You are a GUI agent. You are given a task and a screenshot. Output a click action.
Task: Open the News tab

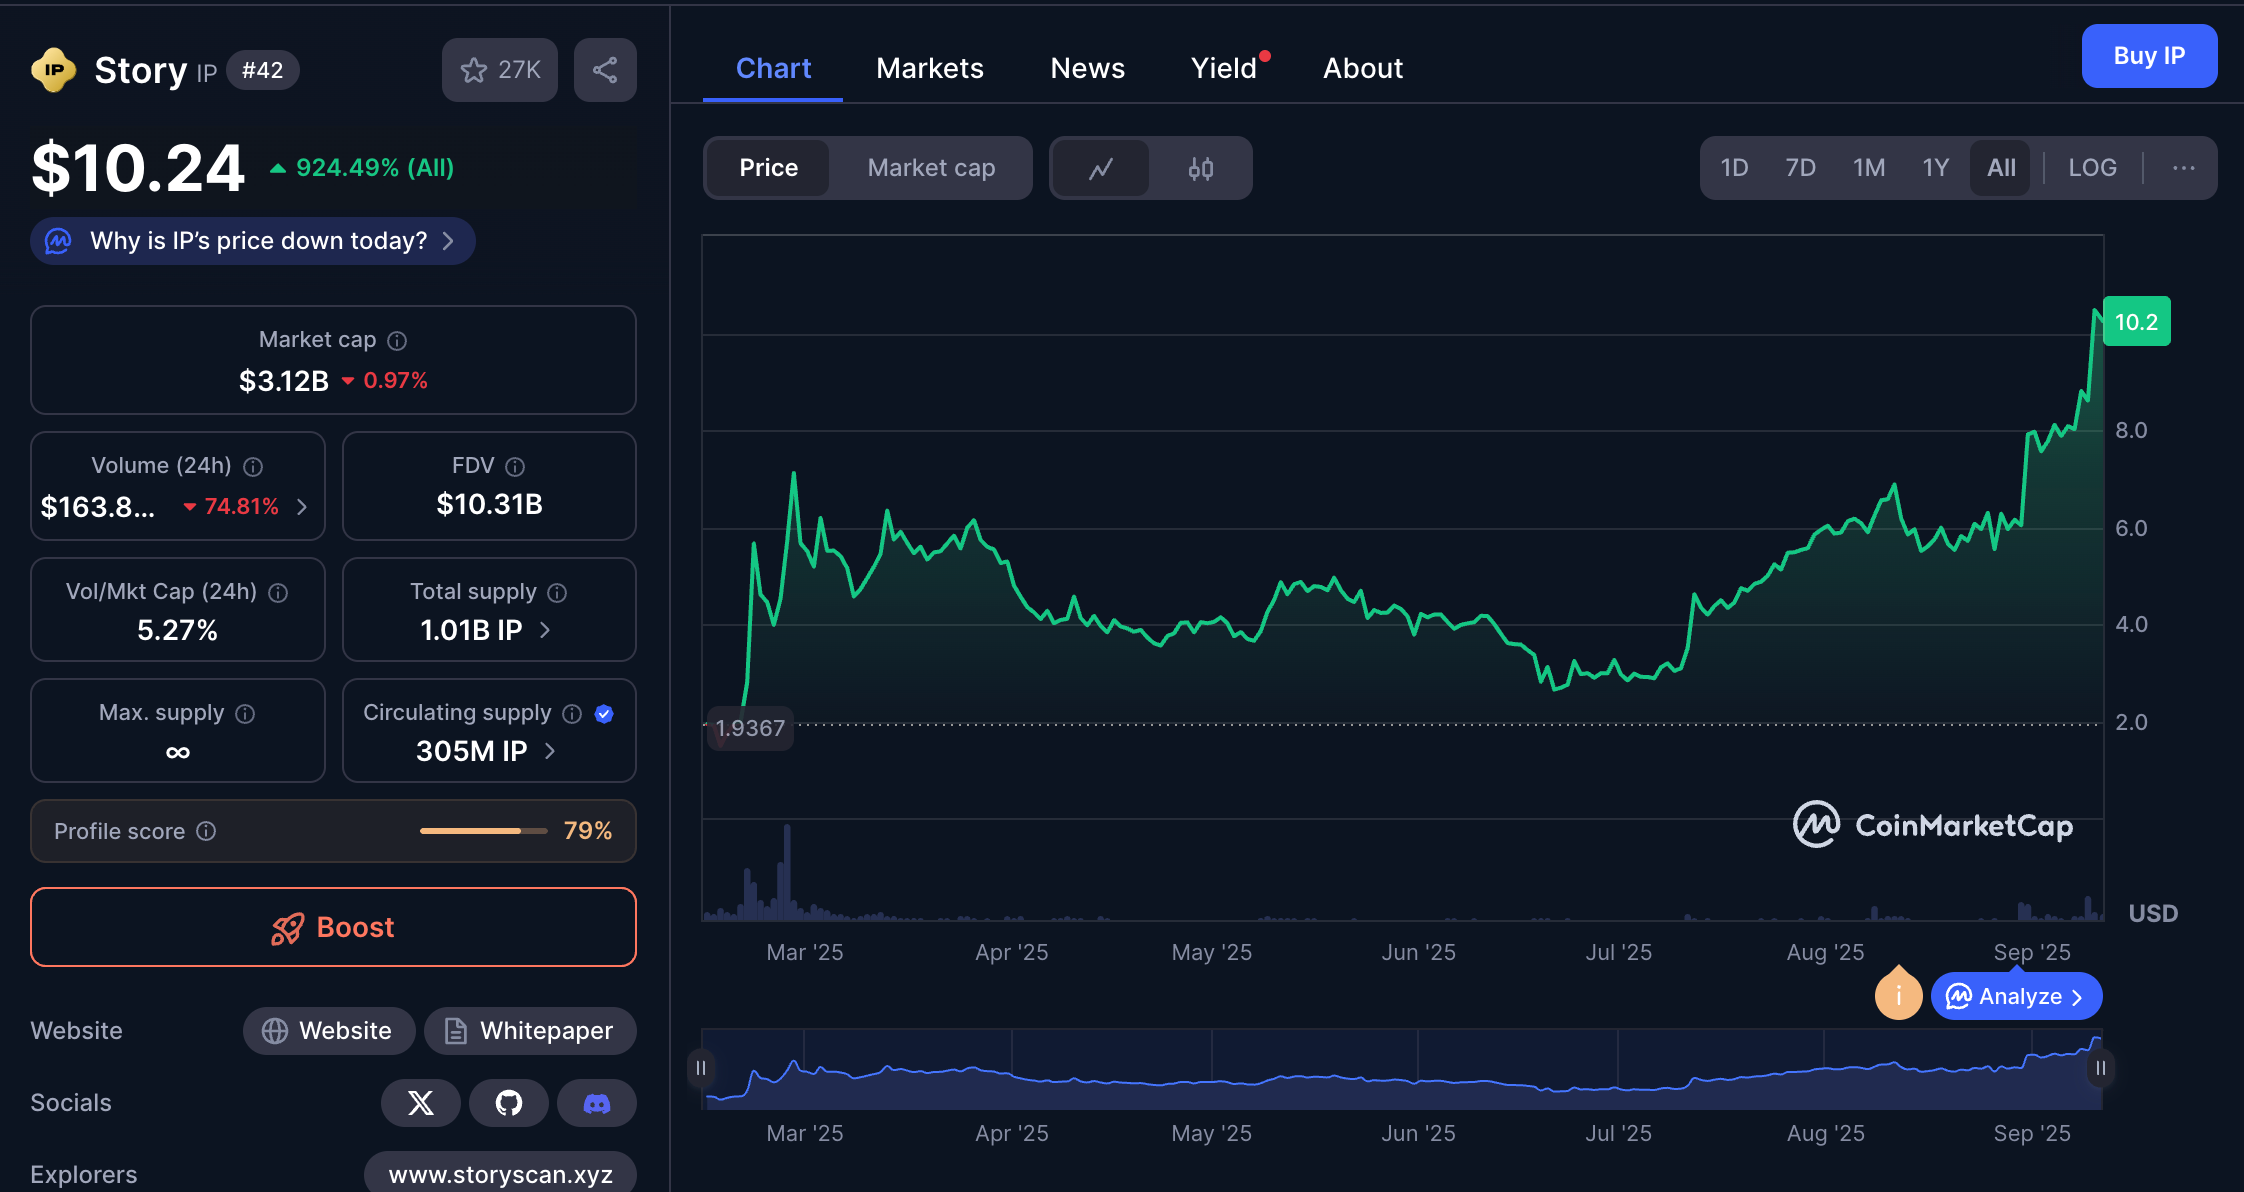click(1087, 68)
